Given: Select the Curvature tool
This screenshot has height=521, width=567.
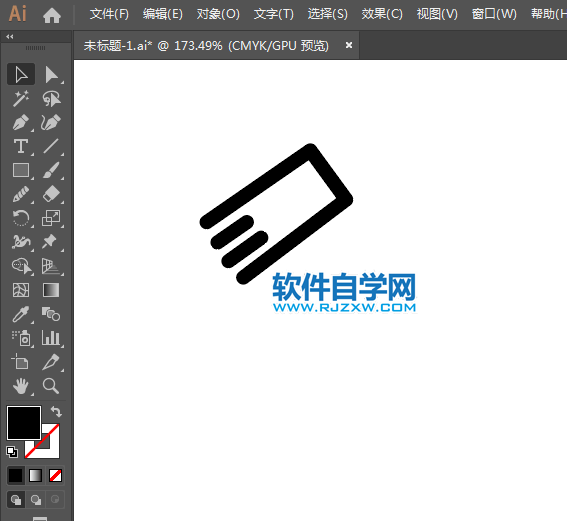Looking at the screenshot, I should [51, 123].
